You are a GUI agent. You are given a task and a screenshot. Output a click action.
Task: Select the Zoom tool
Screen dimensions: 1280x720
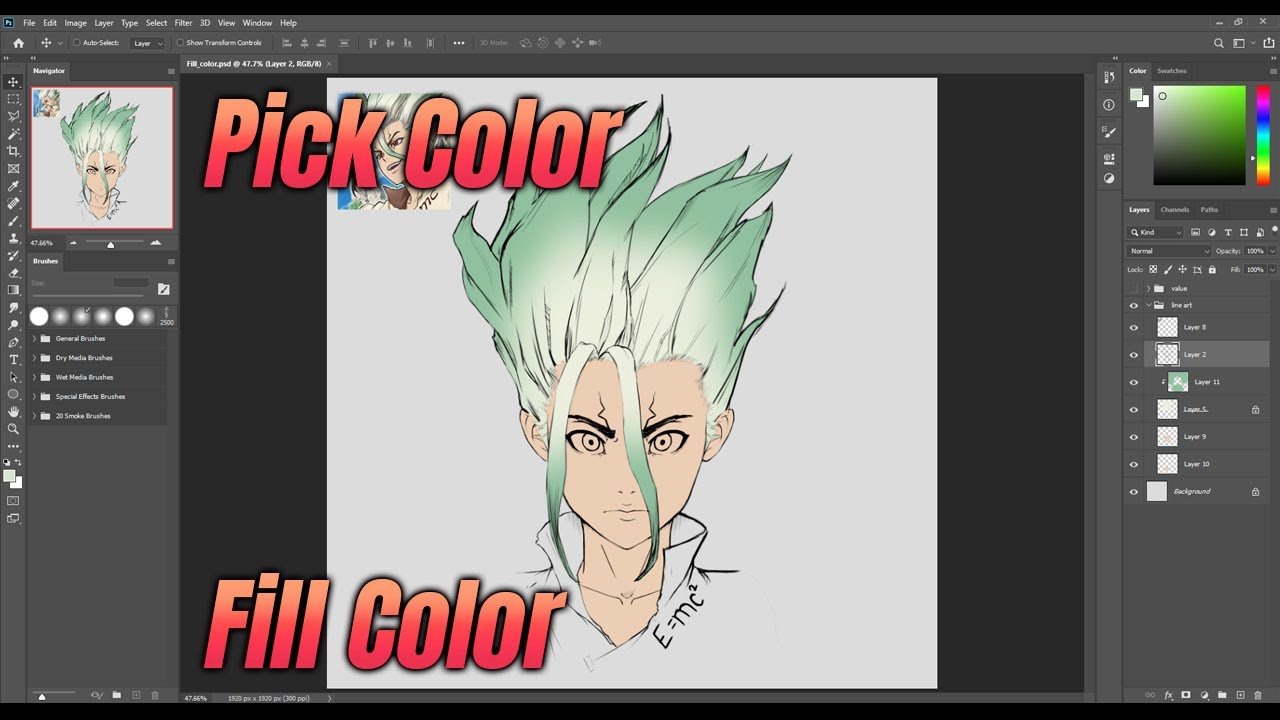point(13,429)
